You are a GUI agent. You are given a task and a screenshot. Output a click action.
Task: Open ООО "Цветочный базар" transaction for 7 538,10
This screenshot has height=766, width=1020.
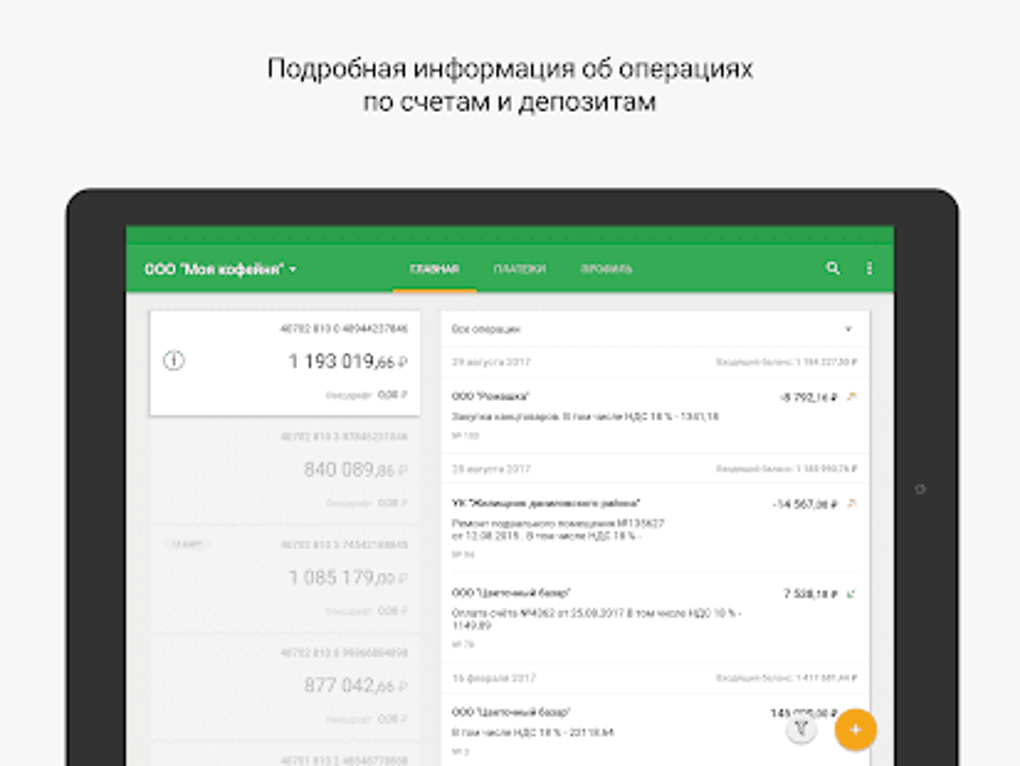655,618
